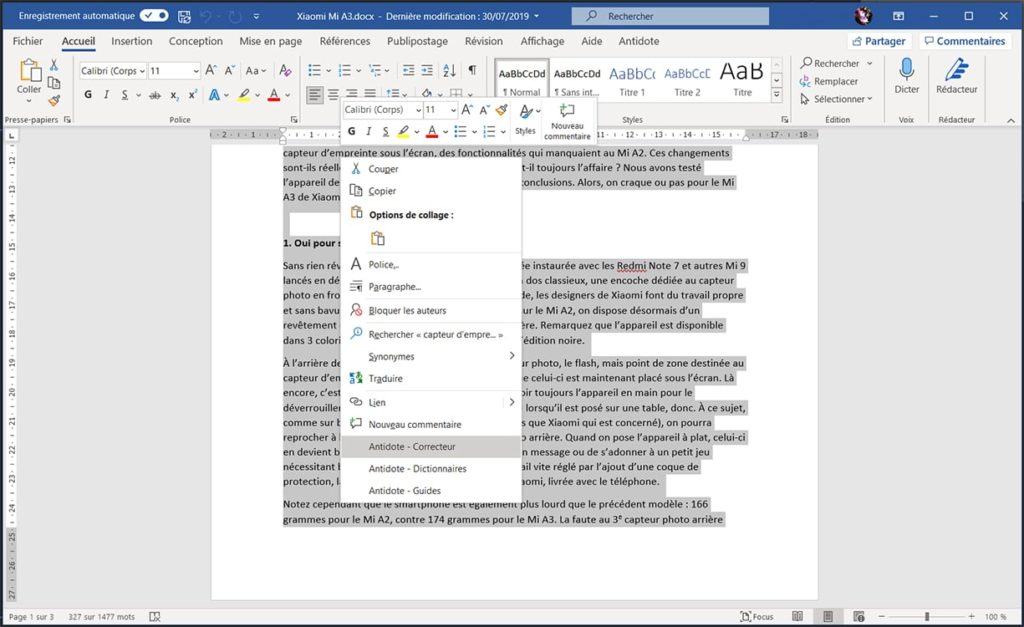The image size is (1024, 627).
Task: Click the Partager button
Action: pos(879,41)
